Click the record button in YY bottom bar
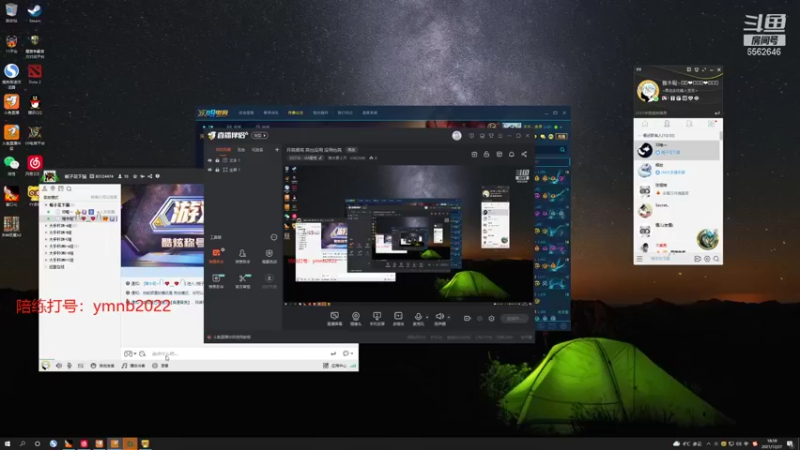The height and width of the screenshot is (450, 800). pos(161,366)
